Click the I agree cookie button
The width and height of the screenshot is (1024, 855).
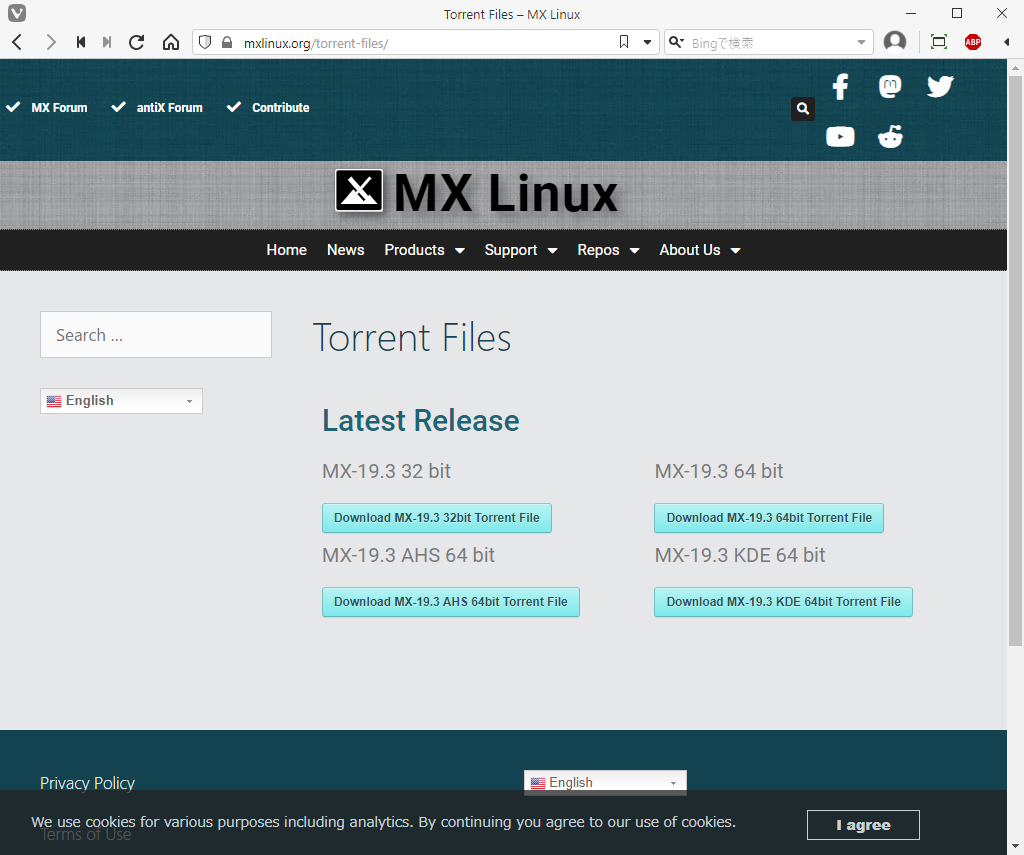863,825
